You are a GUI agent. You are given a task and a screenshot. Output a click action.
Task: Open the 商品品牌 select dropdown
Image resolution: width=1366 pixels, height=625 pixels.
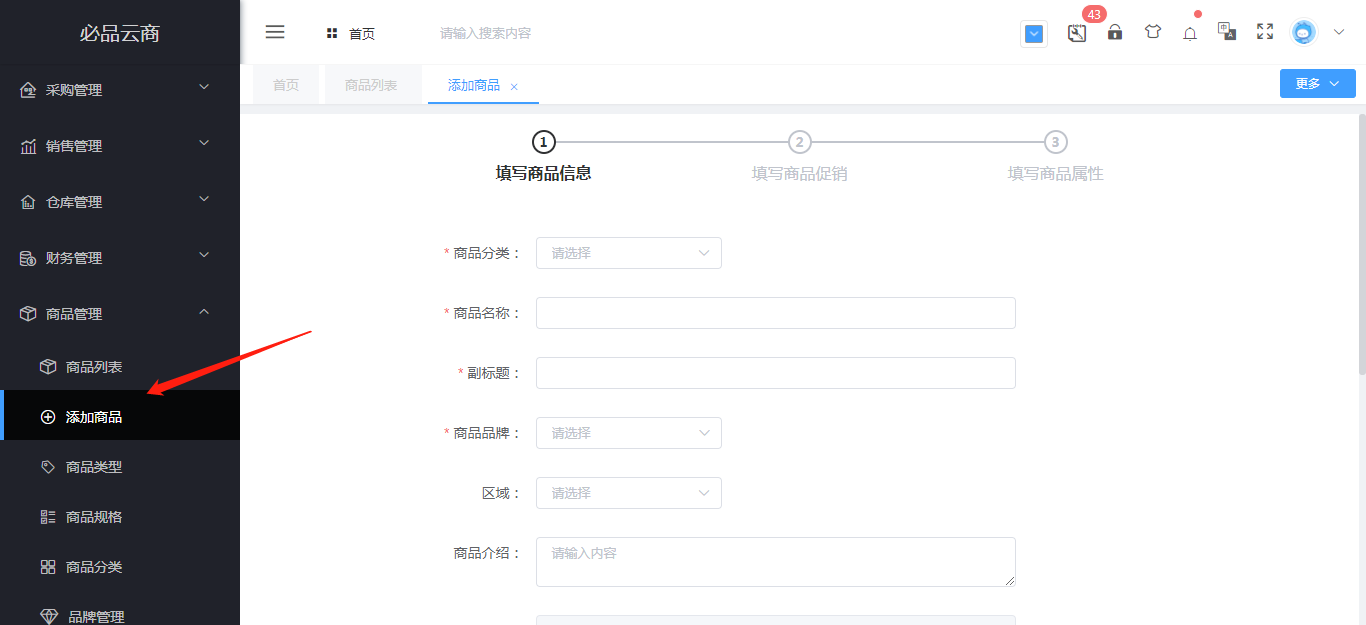[x=629, y=433]
